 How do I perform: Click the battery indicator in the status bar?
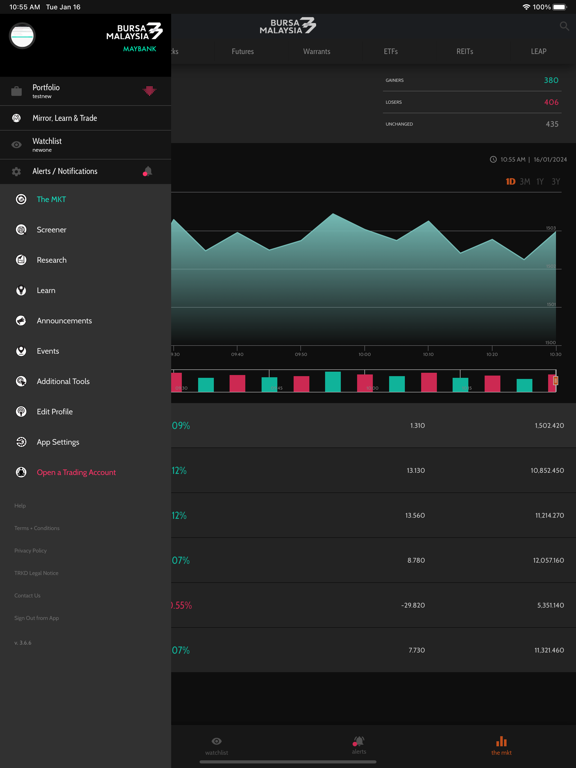pyautogui.click(x=560, y=7)
